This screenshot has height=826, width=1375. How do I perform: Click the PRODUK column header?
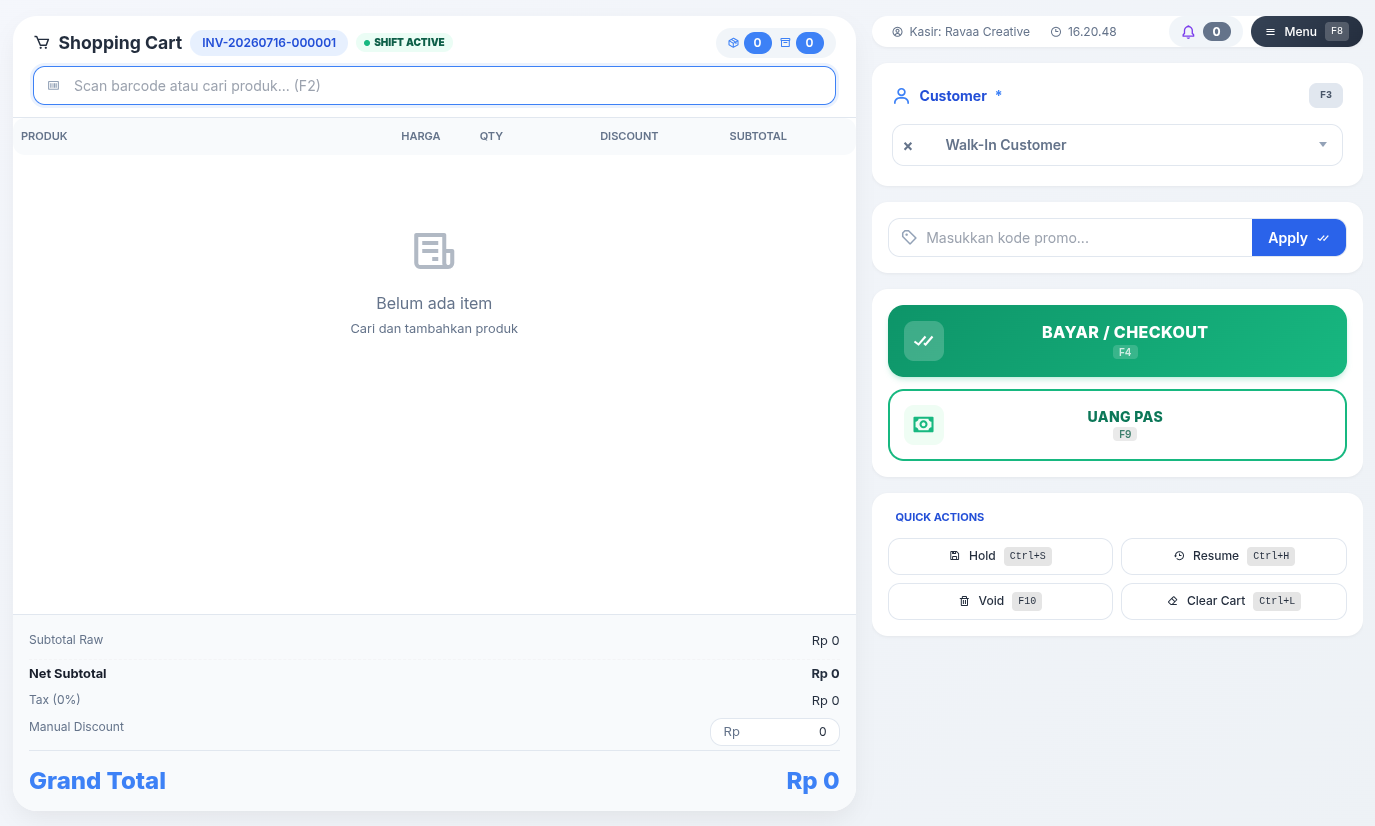(44, 136)
